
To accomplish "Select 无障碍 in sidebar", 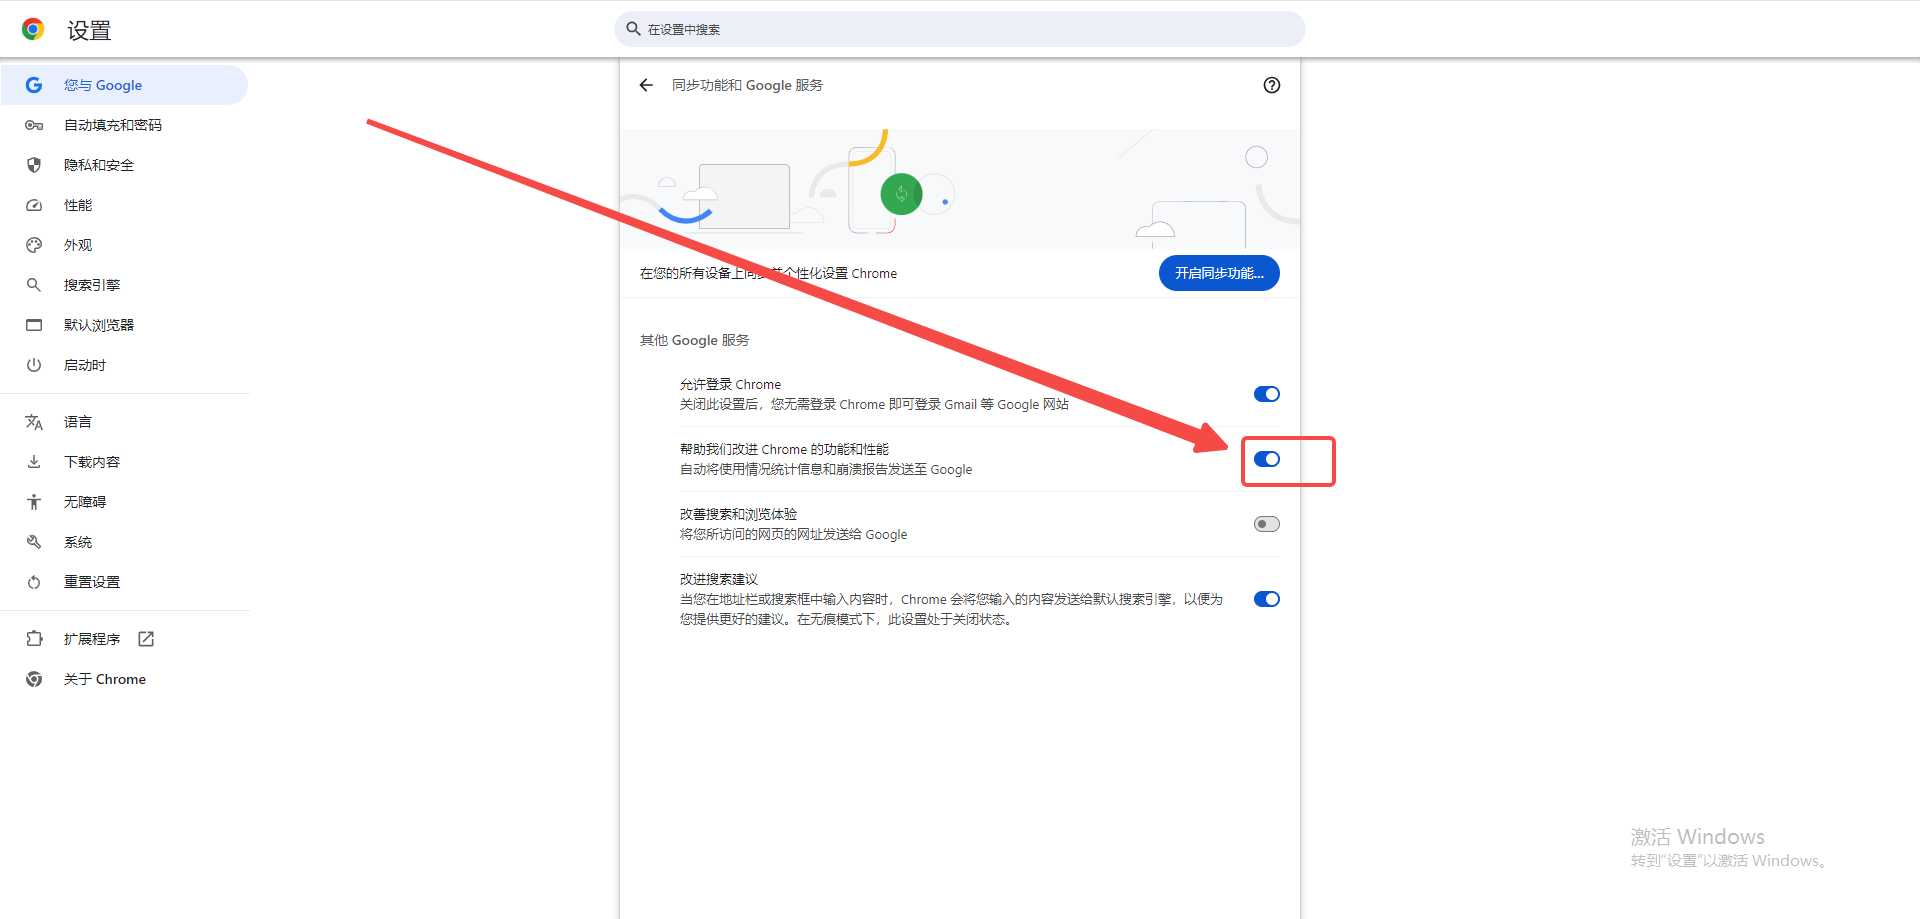I will click(124, 502).
